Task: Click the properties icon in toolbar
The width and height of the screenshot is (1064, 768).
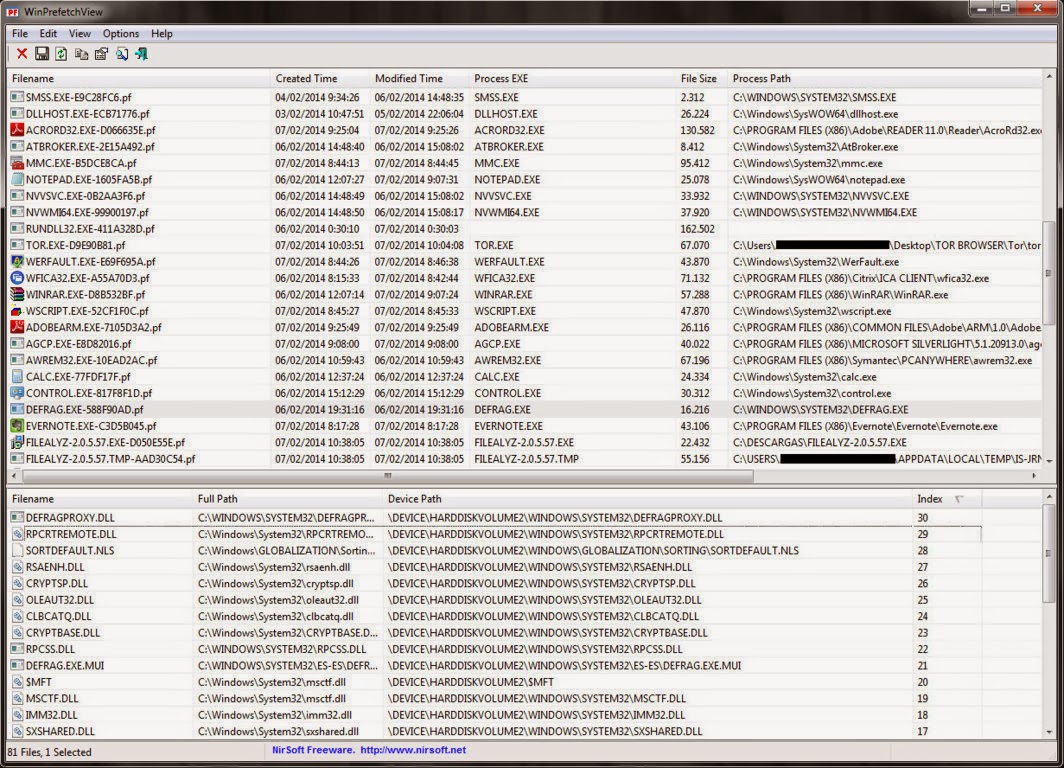Action: pyautogui.click(x=101, y=54)
